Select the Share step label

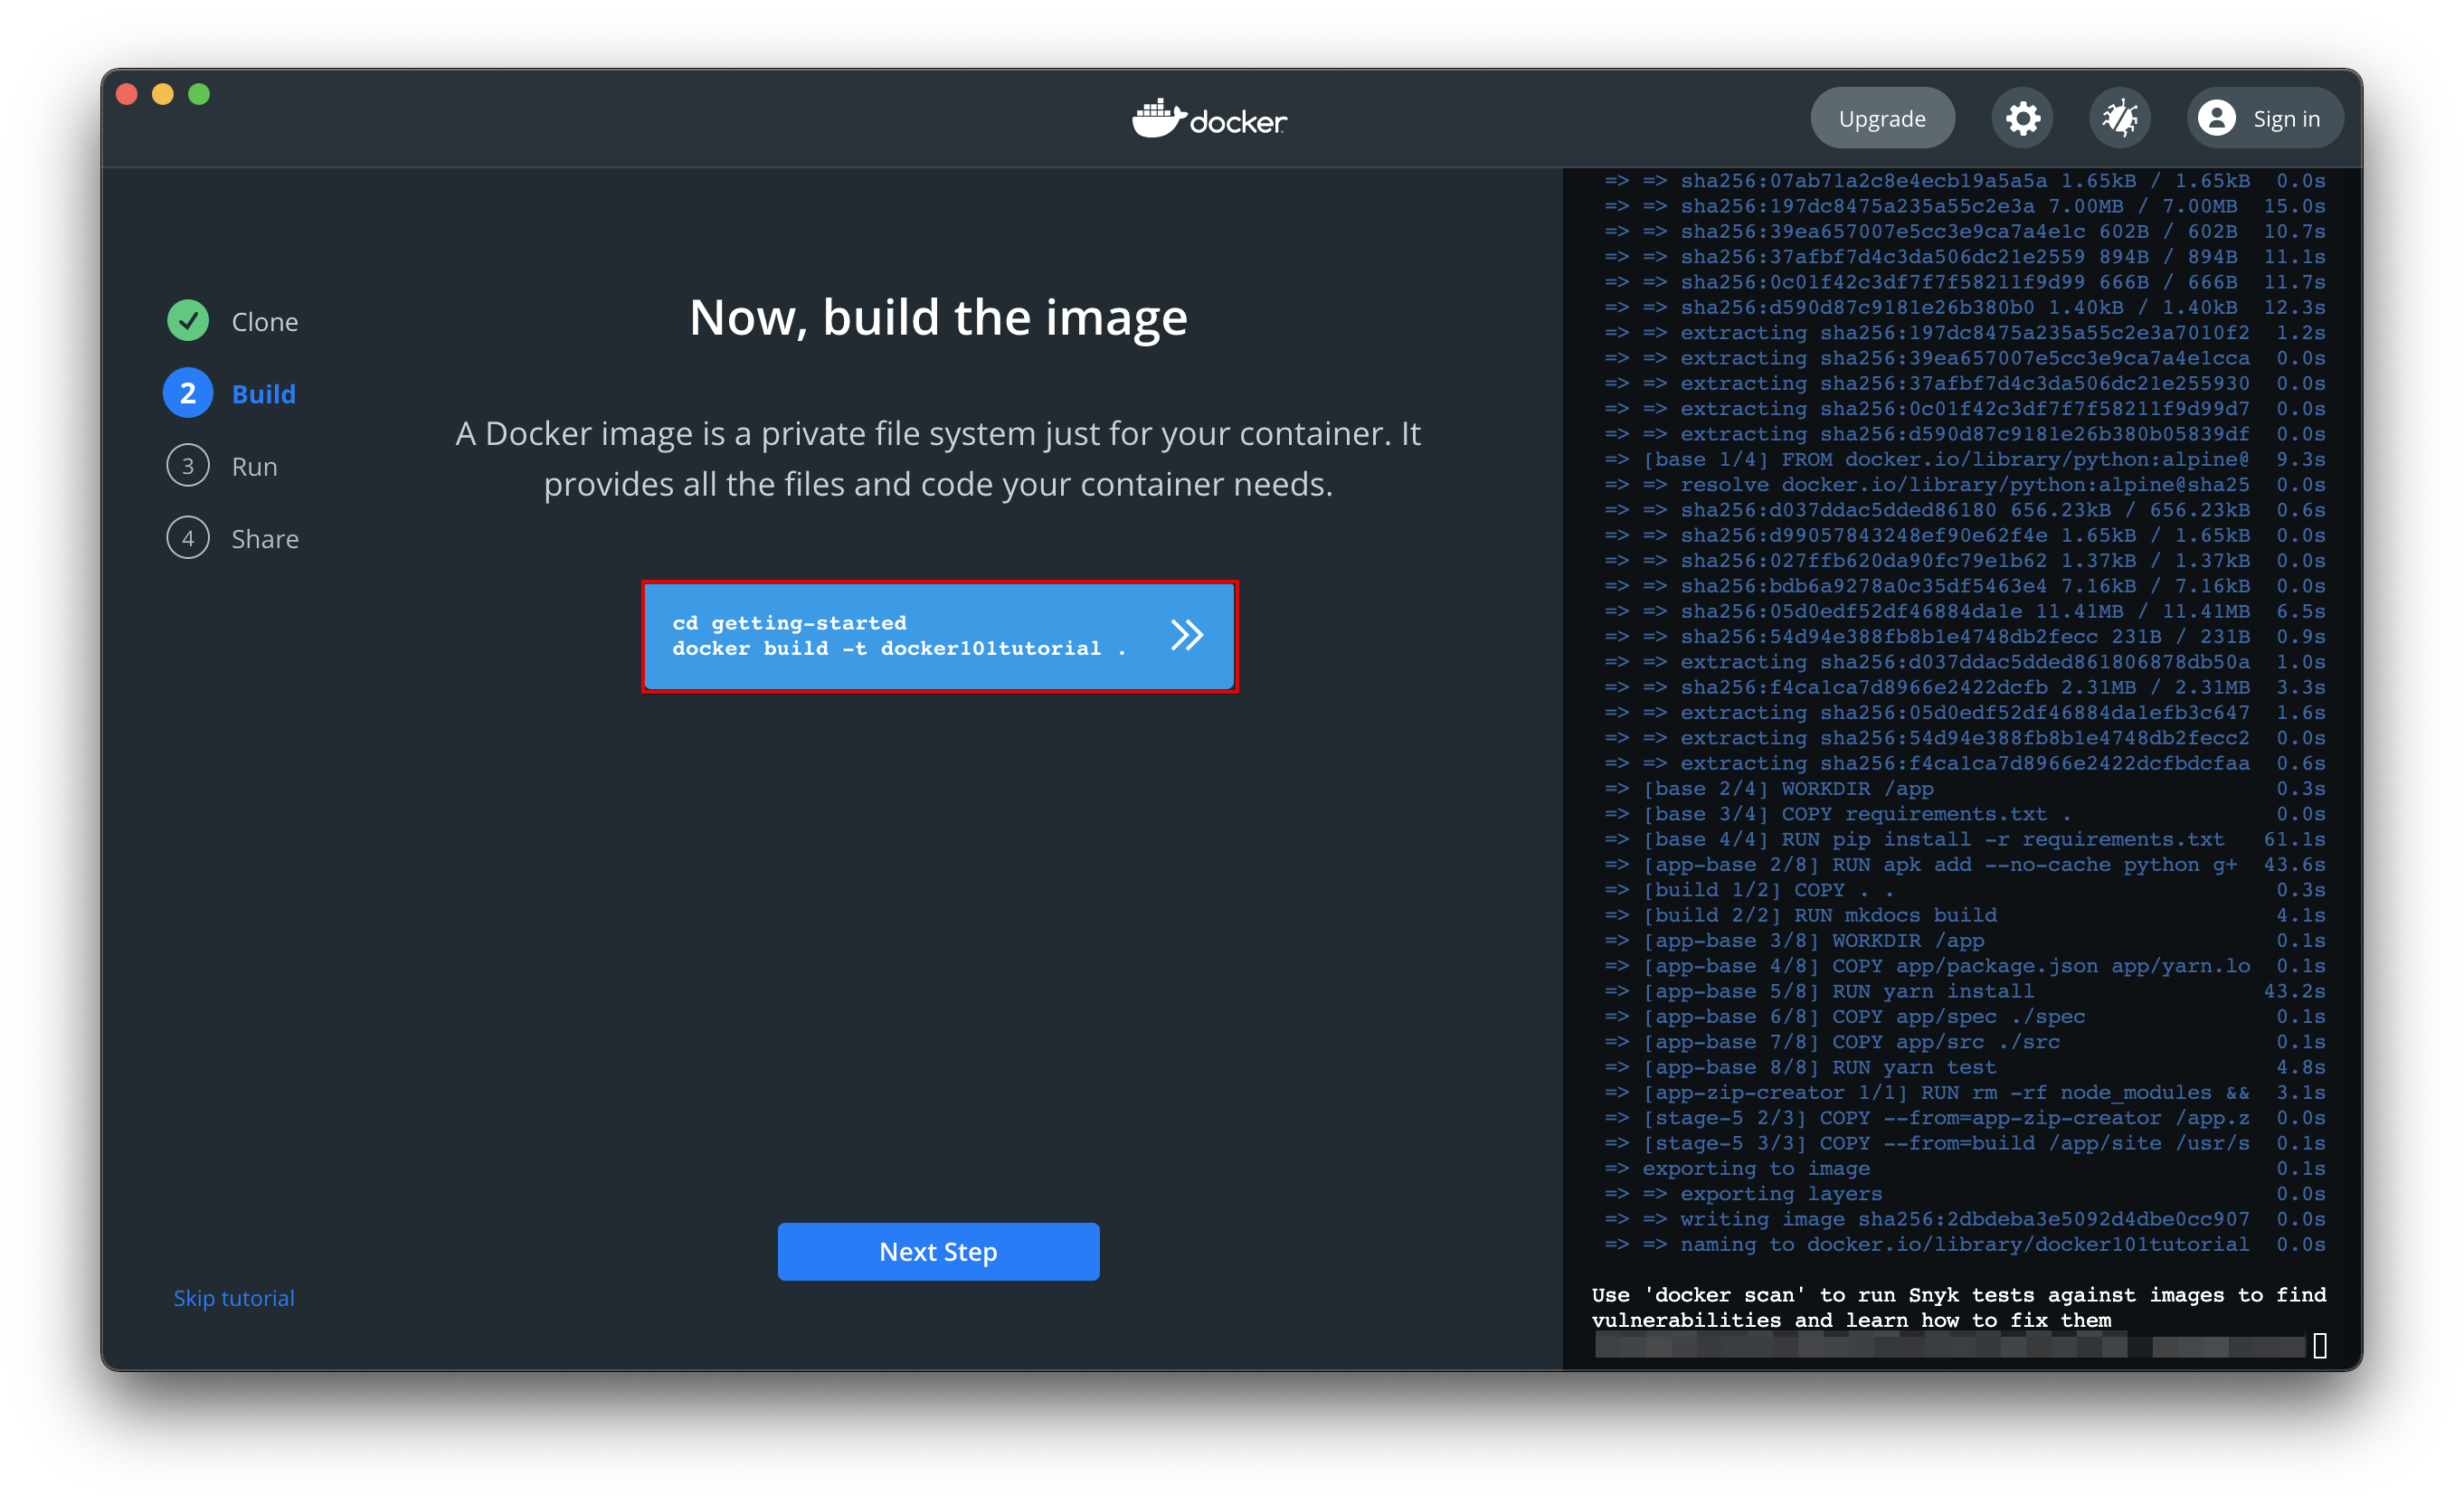(x=265, y=539)
